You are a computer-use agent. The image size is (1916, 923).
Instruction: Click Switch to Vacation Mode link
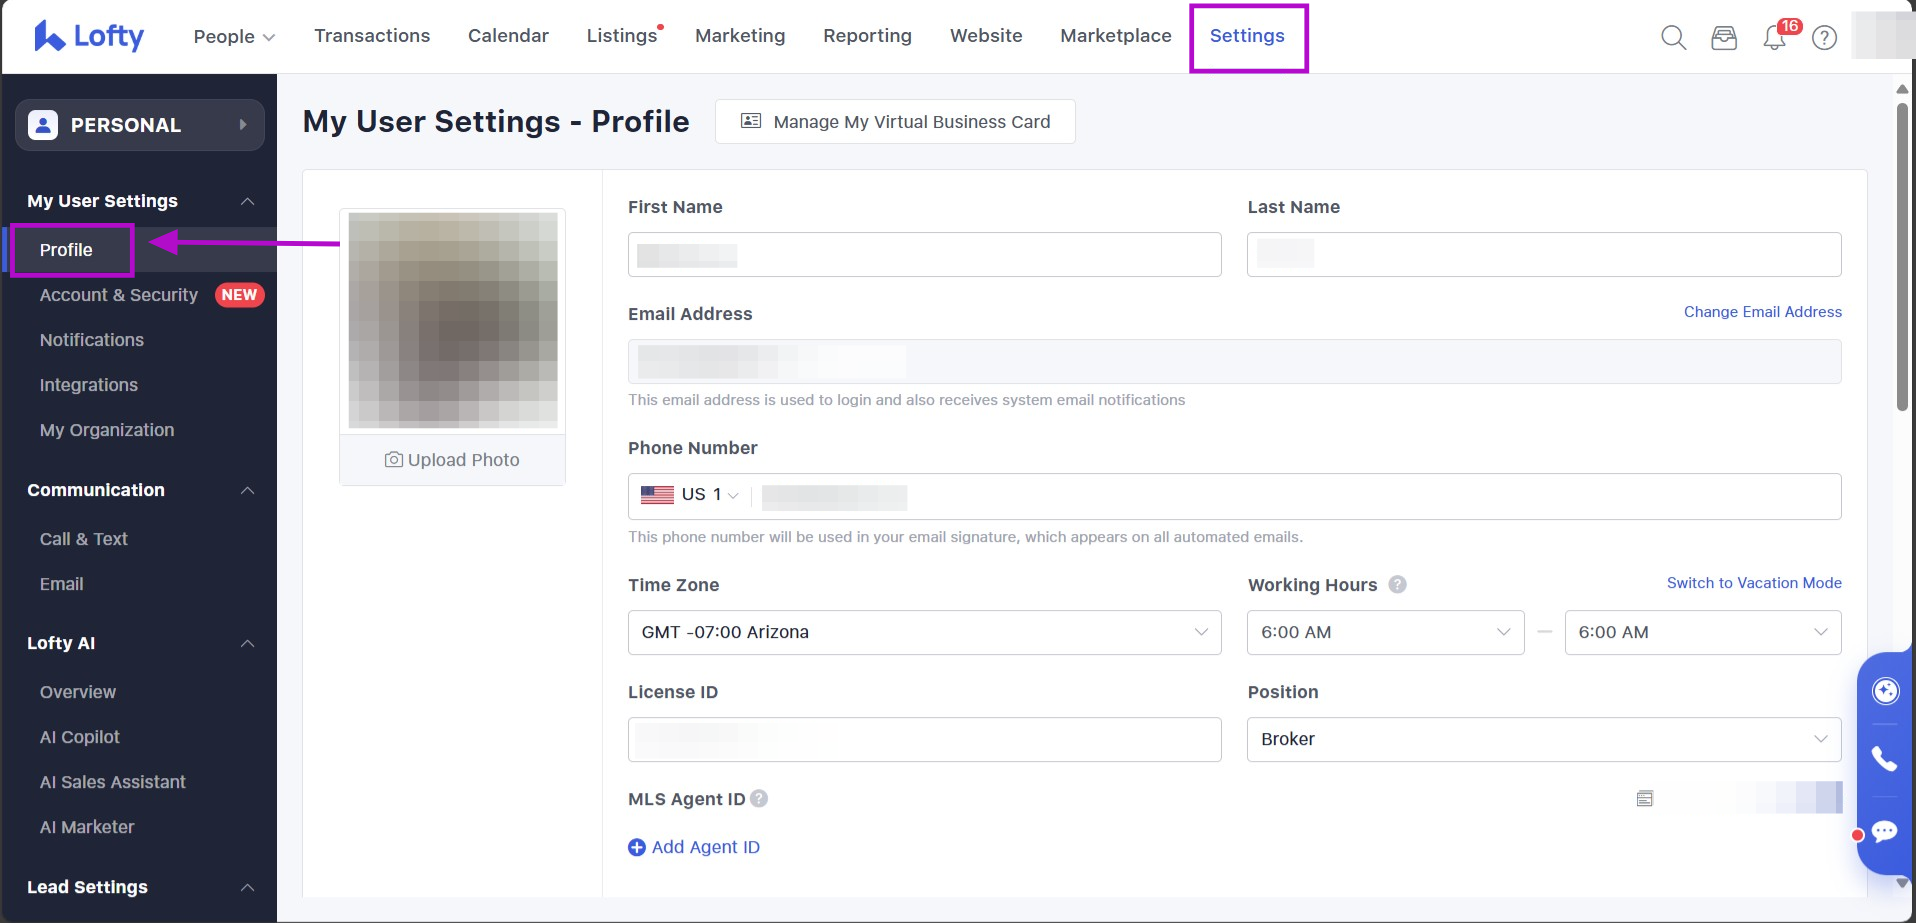pyautogui.click(x=1753, y=583)
